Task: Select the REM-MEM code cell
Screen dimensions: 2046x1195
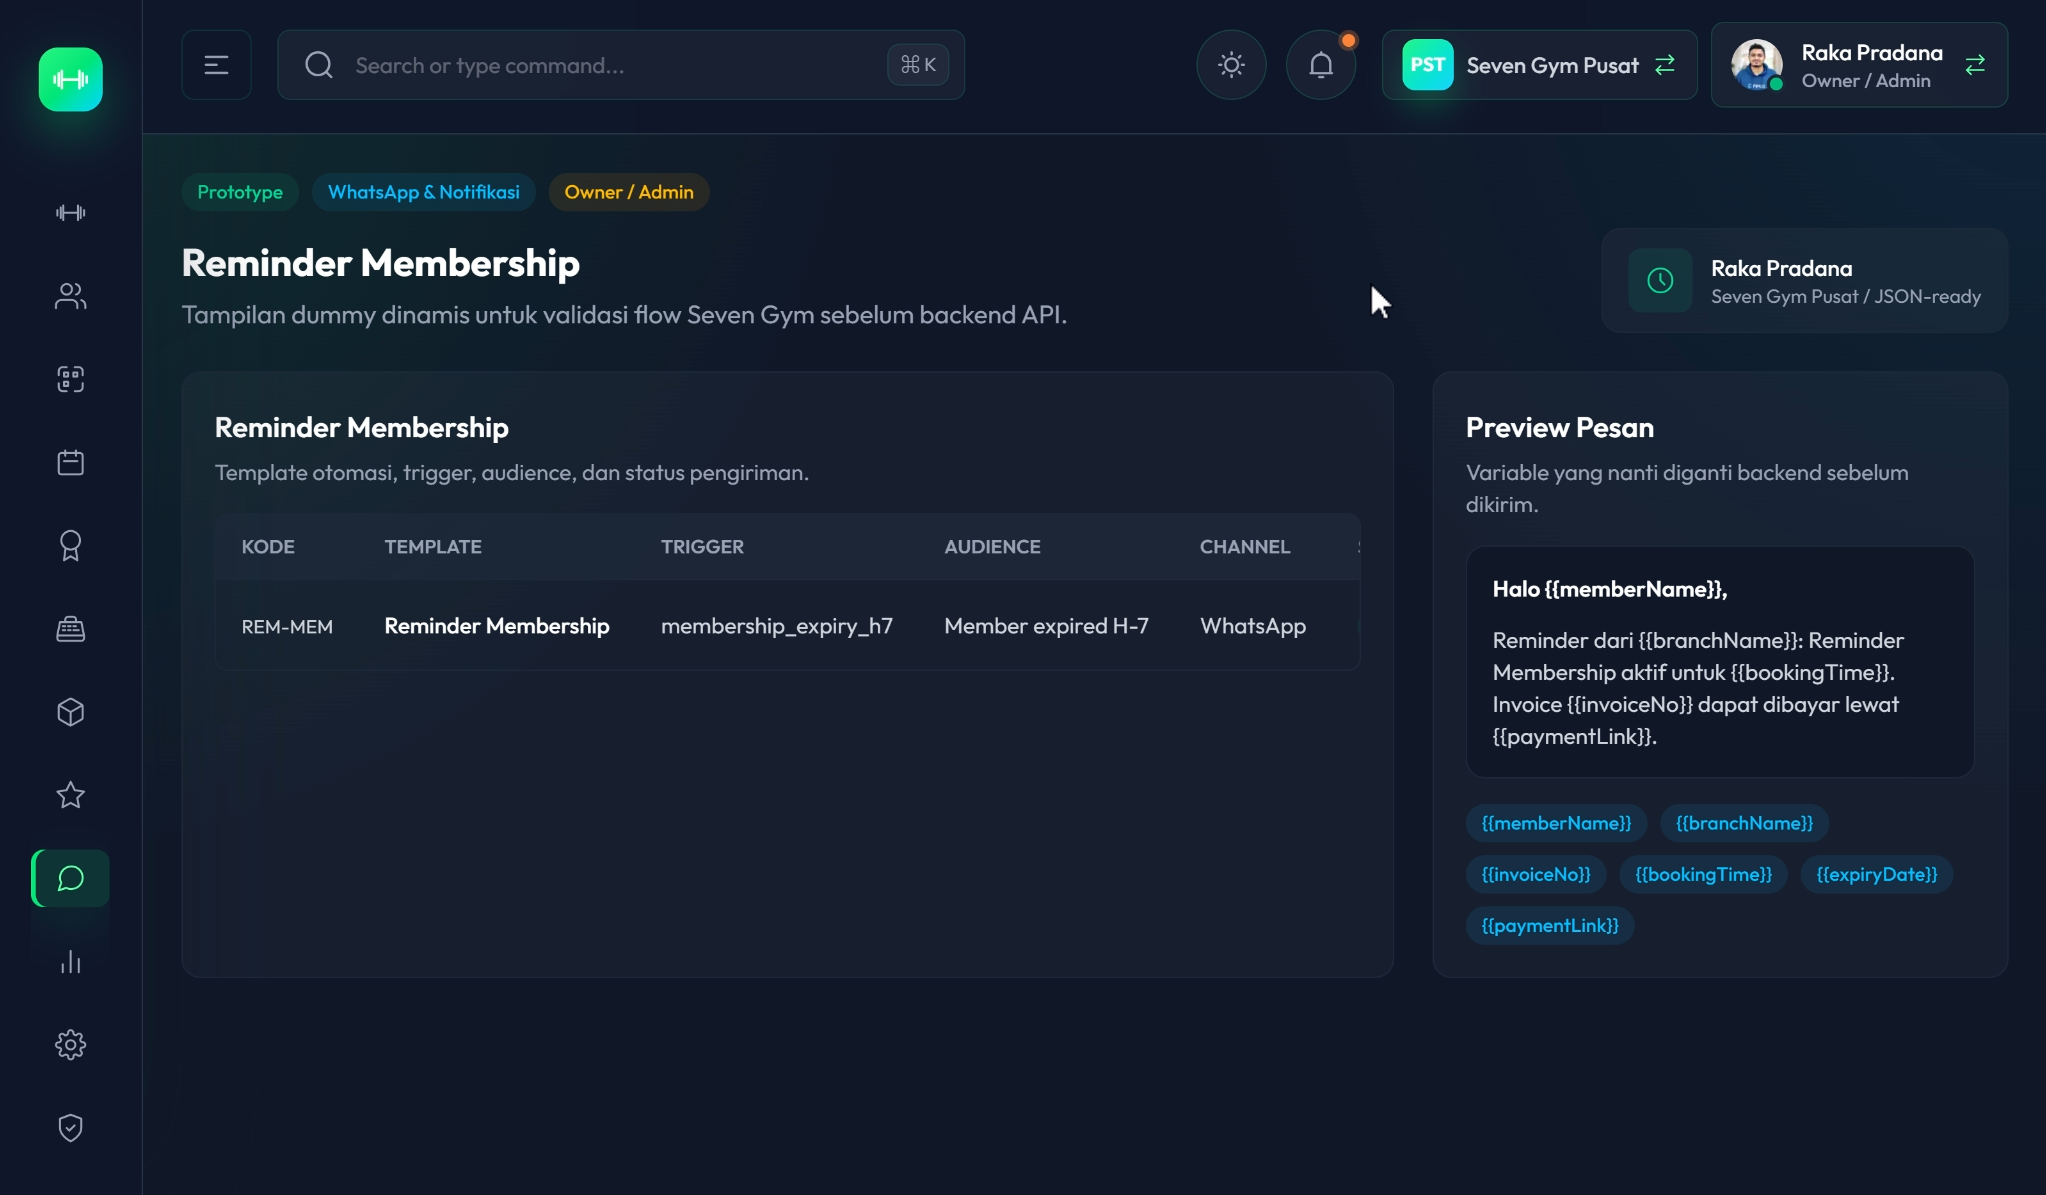Action: [x=287, y=627]
